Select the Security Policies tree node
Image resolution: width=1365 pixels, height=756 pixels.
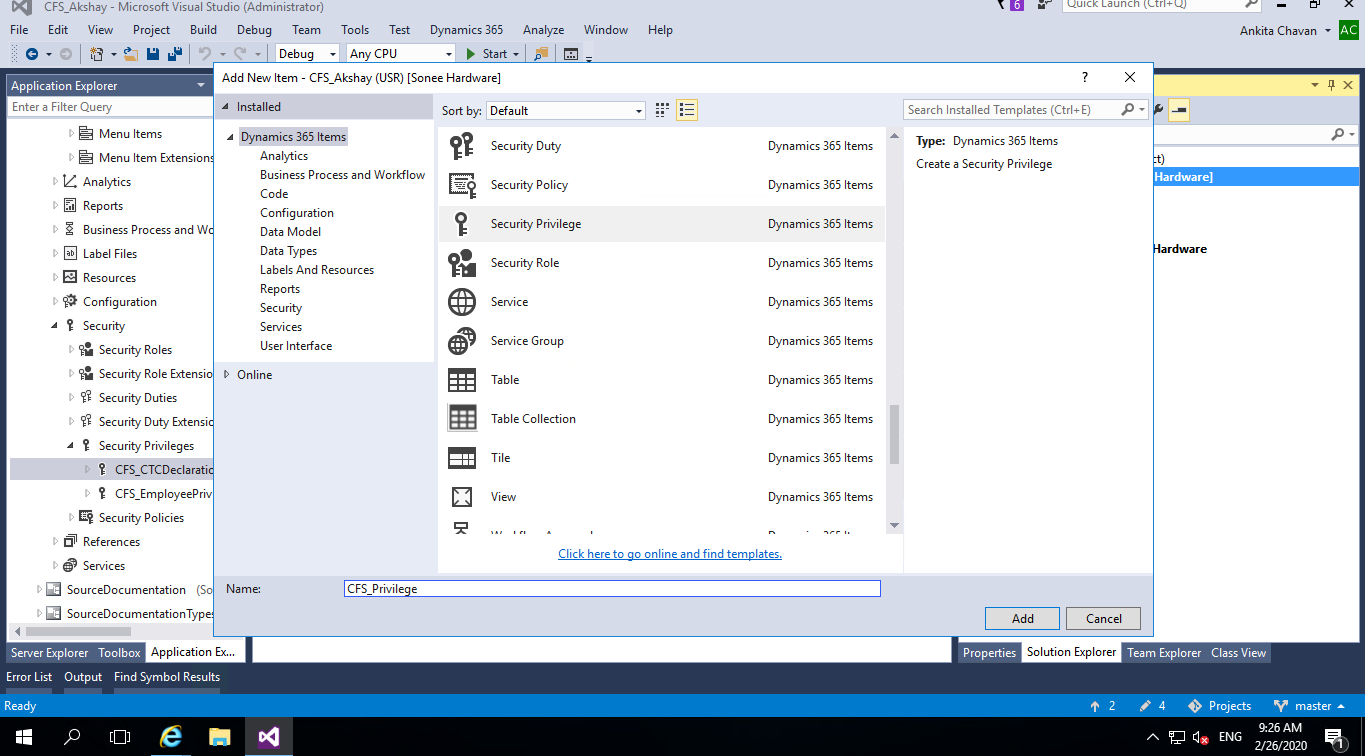(x=141, y=518)
